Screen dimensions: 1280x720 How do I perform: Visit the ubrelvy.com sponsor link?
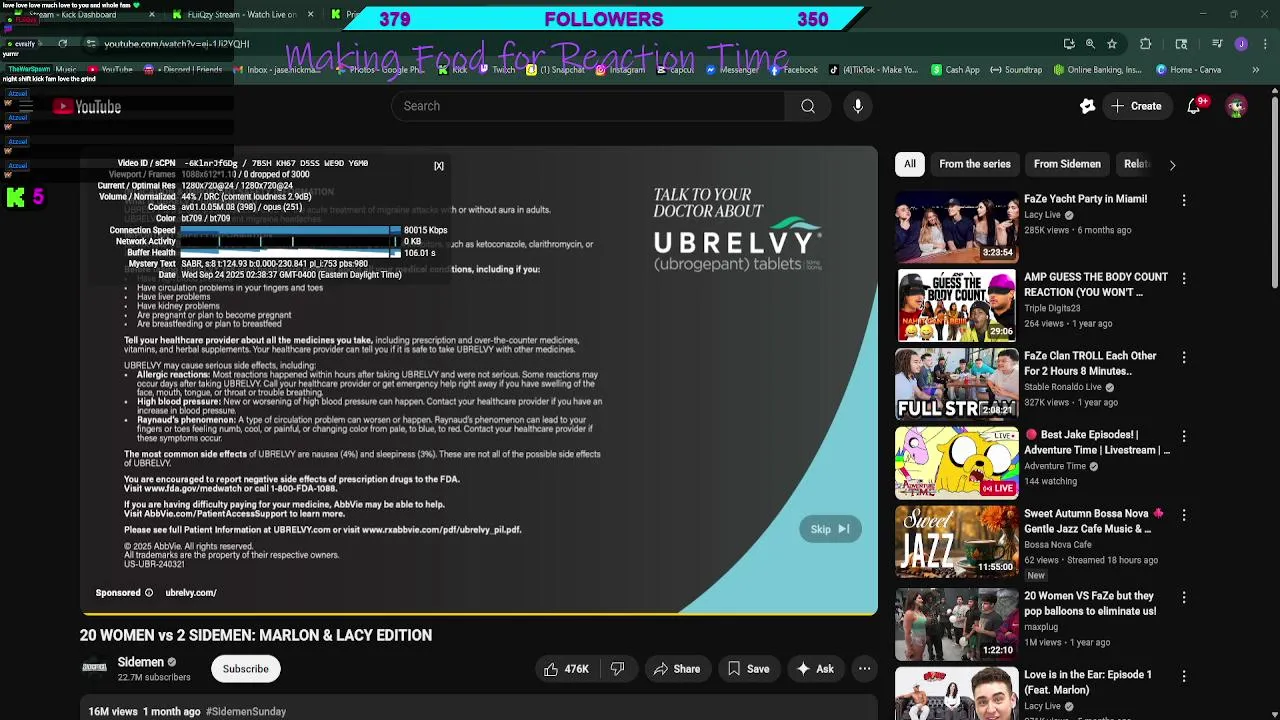(x=191, y=593)
